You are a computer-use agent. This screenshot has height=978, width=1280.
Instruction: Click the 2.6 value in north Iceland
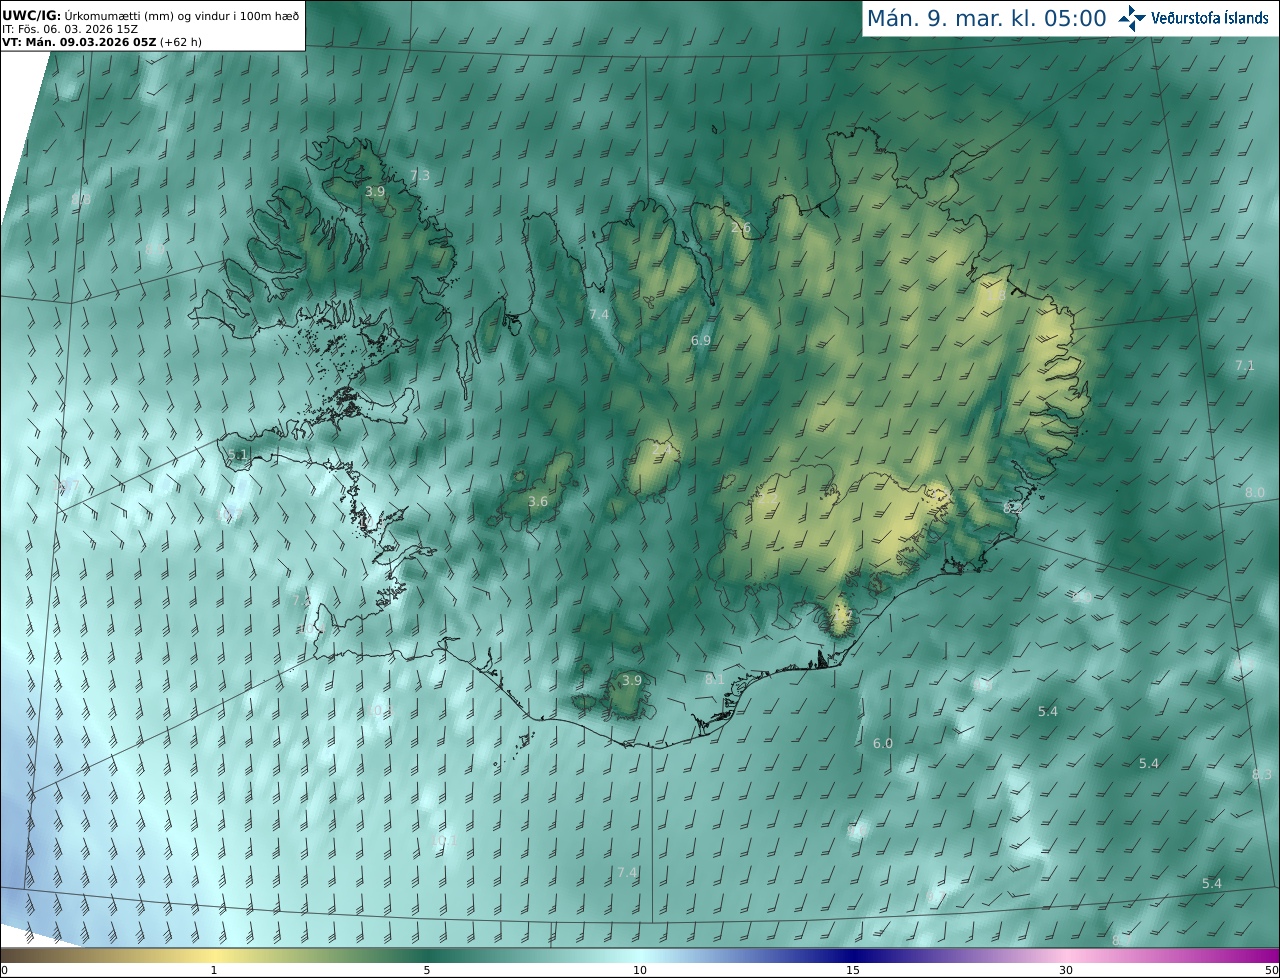tap(741, 228)
